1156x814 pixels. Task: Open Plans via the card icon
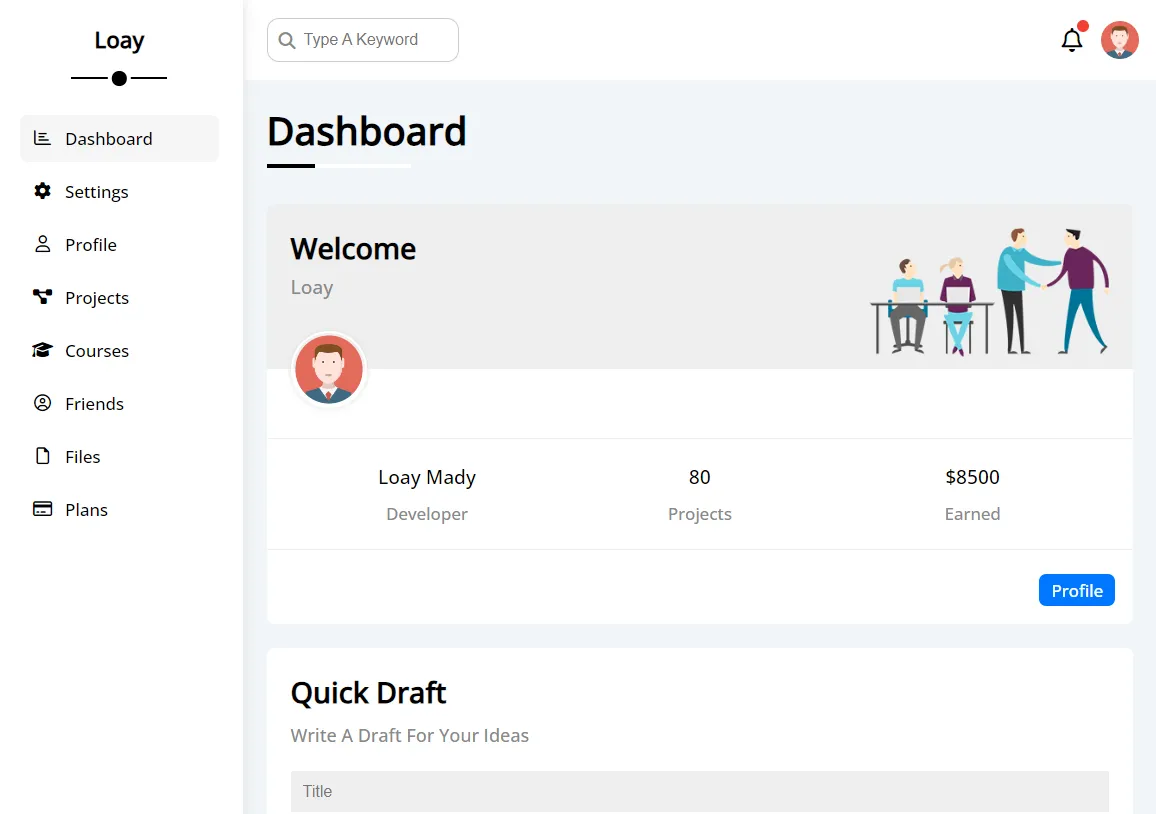coord(42,509)
